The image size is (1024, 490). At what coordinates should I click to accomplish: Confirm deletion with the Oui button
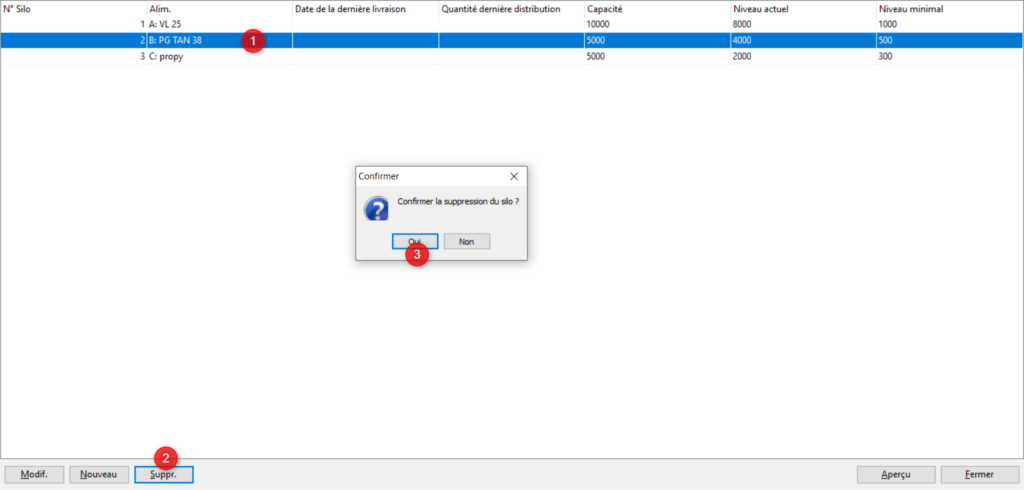[415, 241]
